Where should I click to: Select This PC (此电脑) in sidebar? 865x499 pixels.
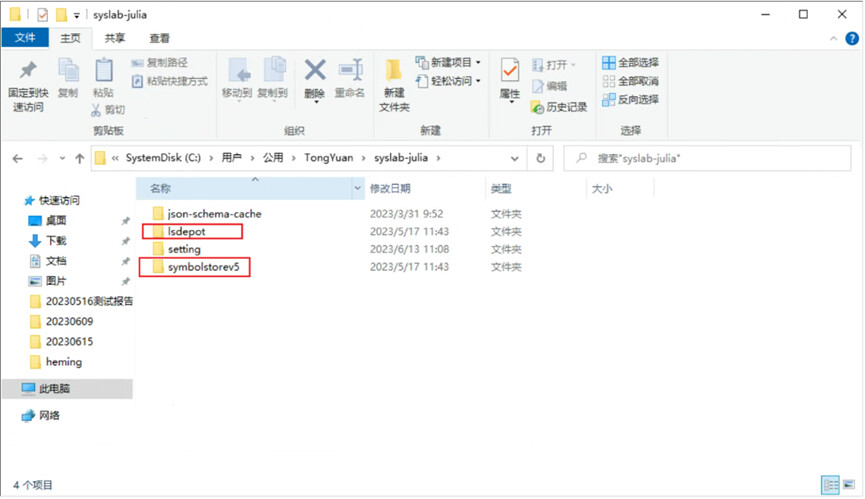pyautogui.click(x=54, y=389)
